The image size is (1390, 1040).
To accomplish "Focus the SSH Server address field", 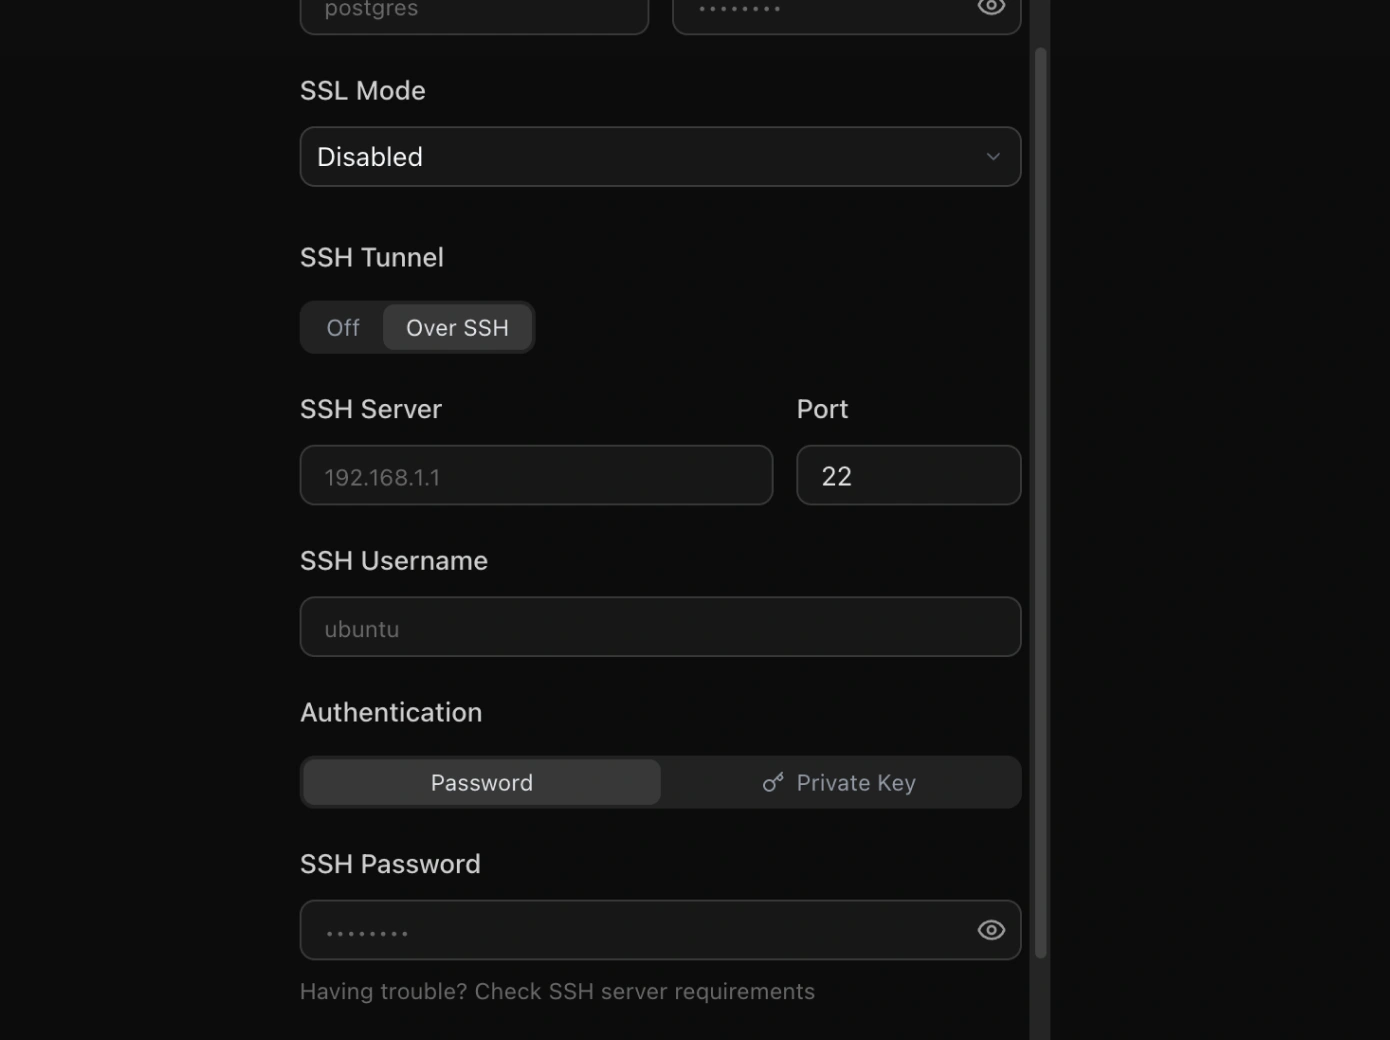I will click(536, 475).
